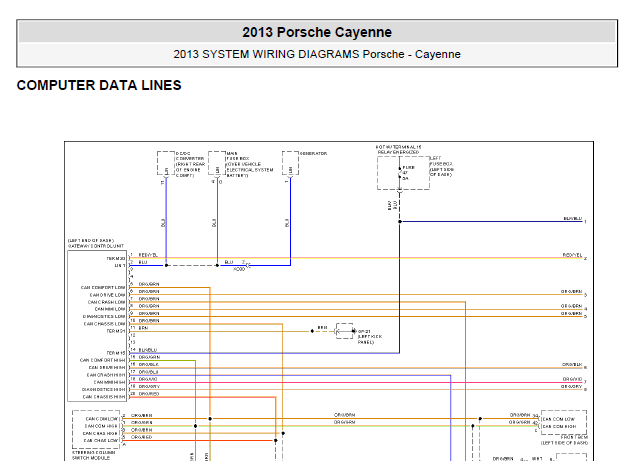Image resolution: width=638 pixels, height=461 pixels.
Task: Select the 'COMPUTER DATA LINES' section heading
Action: tap(99, 85)
